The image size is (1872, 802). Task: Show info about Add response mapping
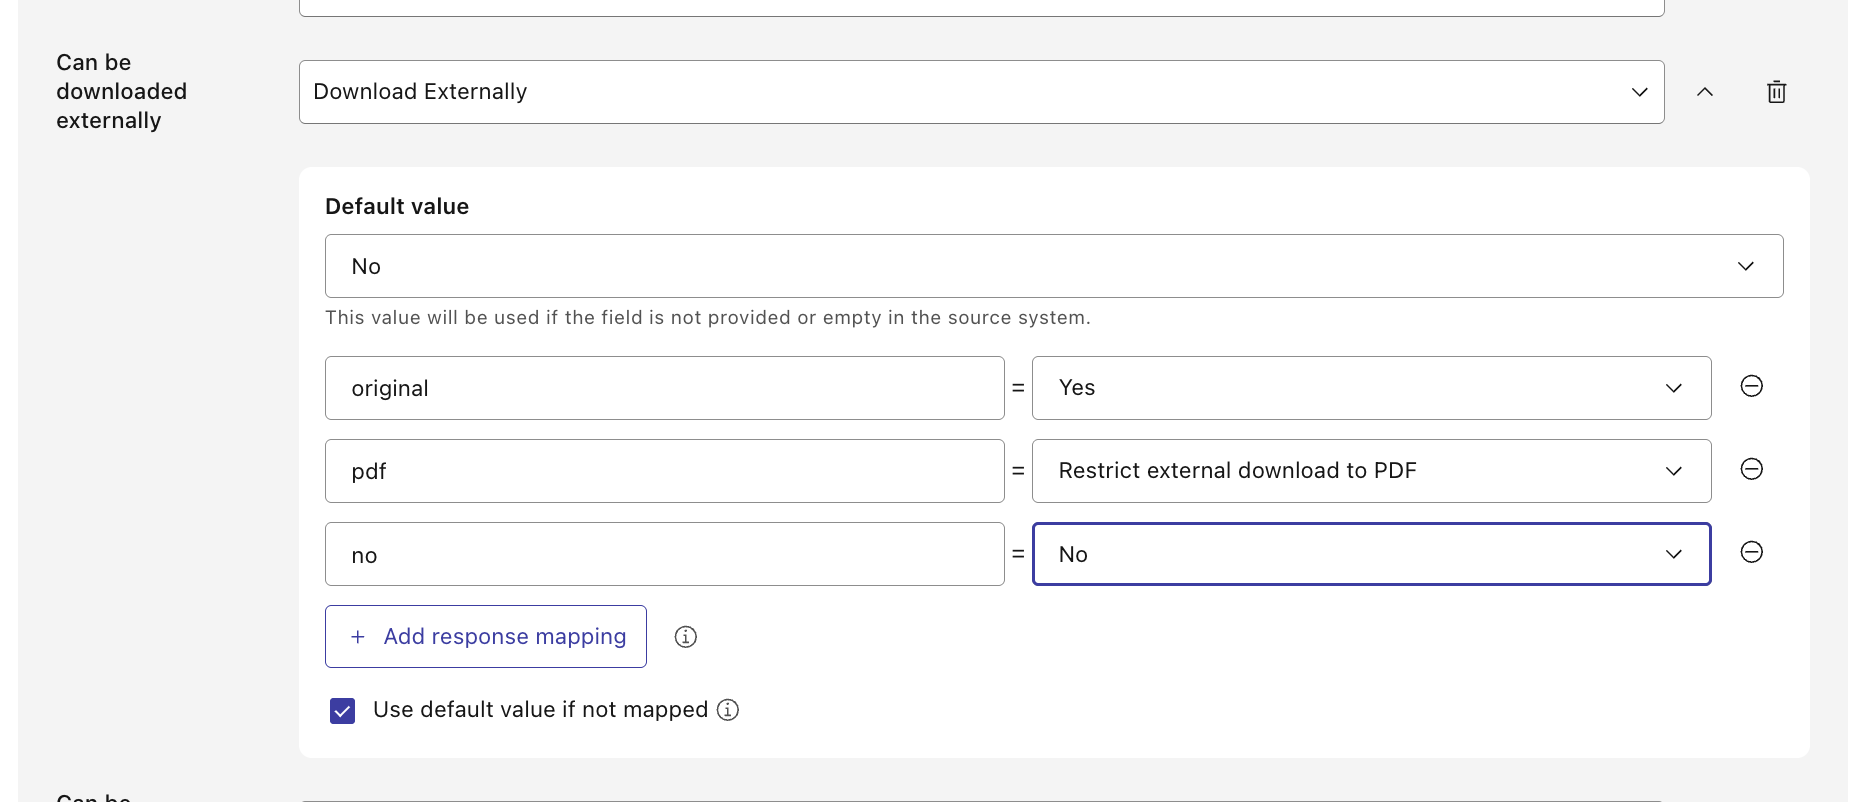(685, 637)
